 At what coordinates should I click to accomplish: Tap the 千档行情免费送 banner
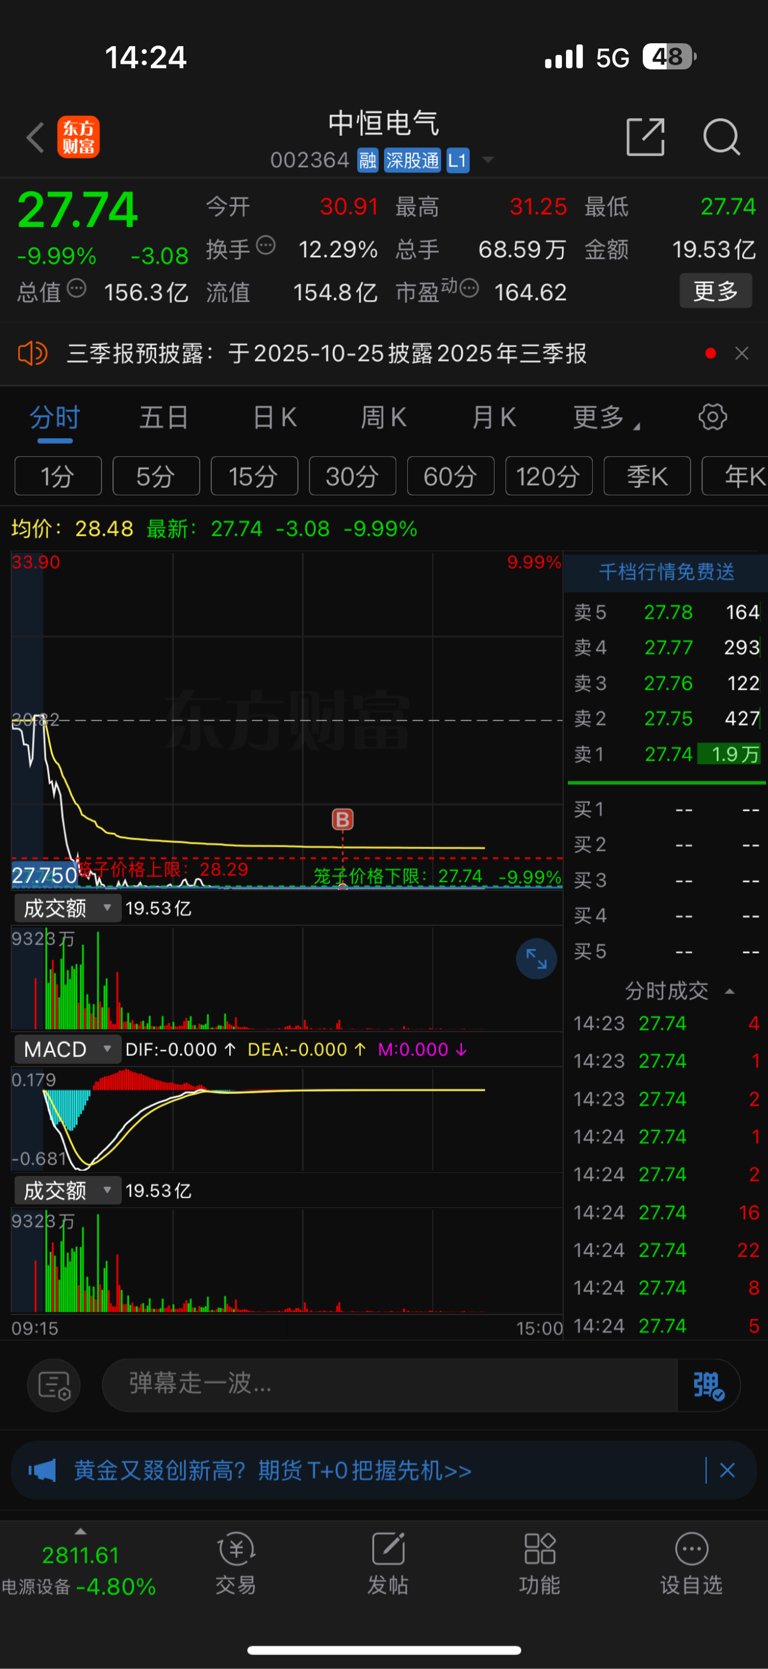666,571
